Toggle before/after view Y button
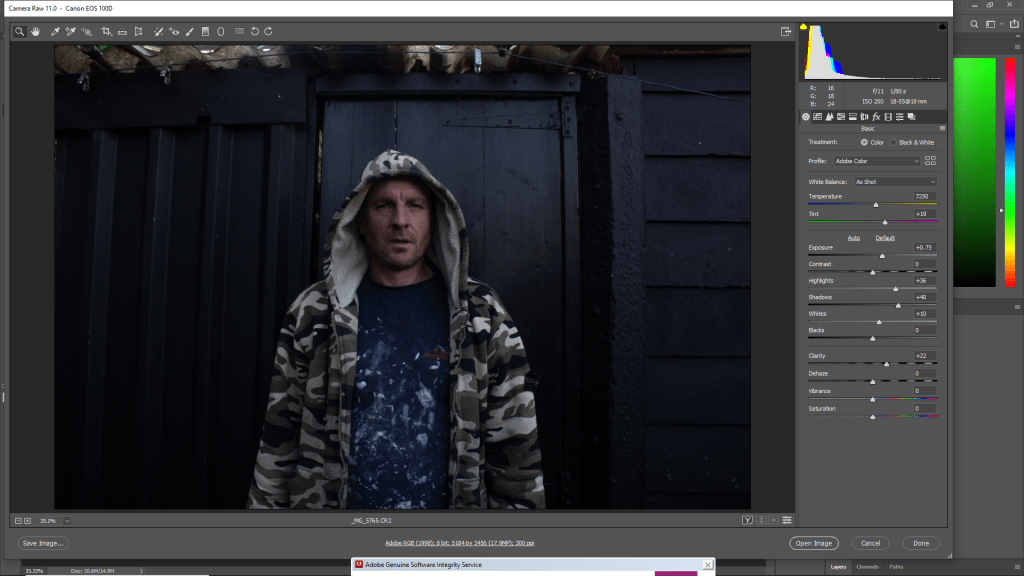 pyautogui.click(x=747, y=520)
